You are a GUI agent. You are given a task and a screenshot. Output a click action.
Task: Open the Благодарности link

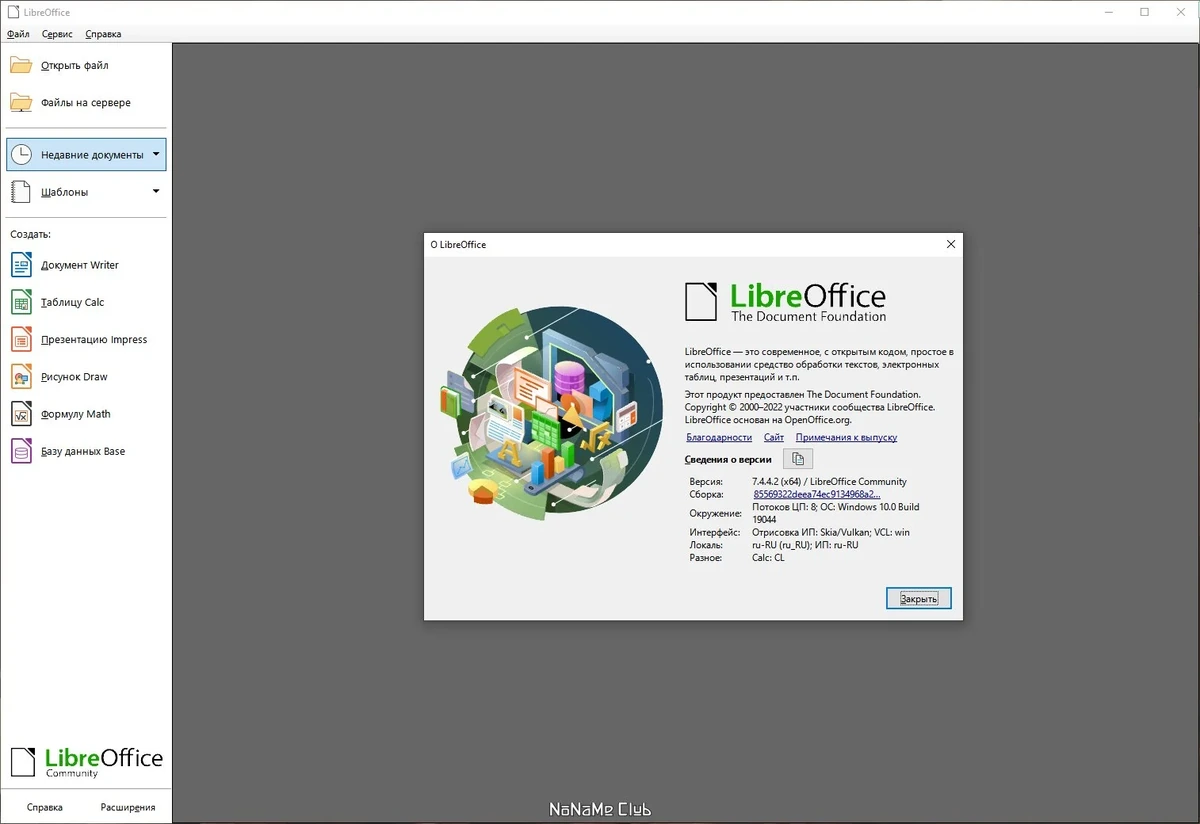coord(719,437)
